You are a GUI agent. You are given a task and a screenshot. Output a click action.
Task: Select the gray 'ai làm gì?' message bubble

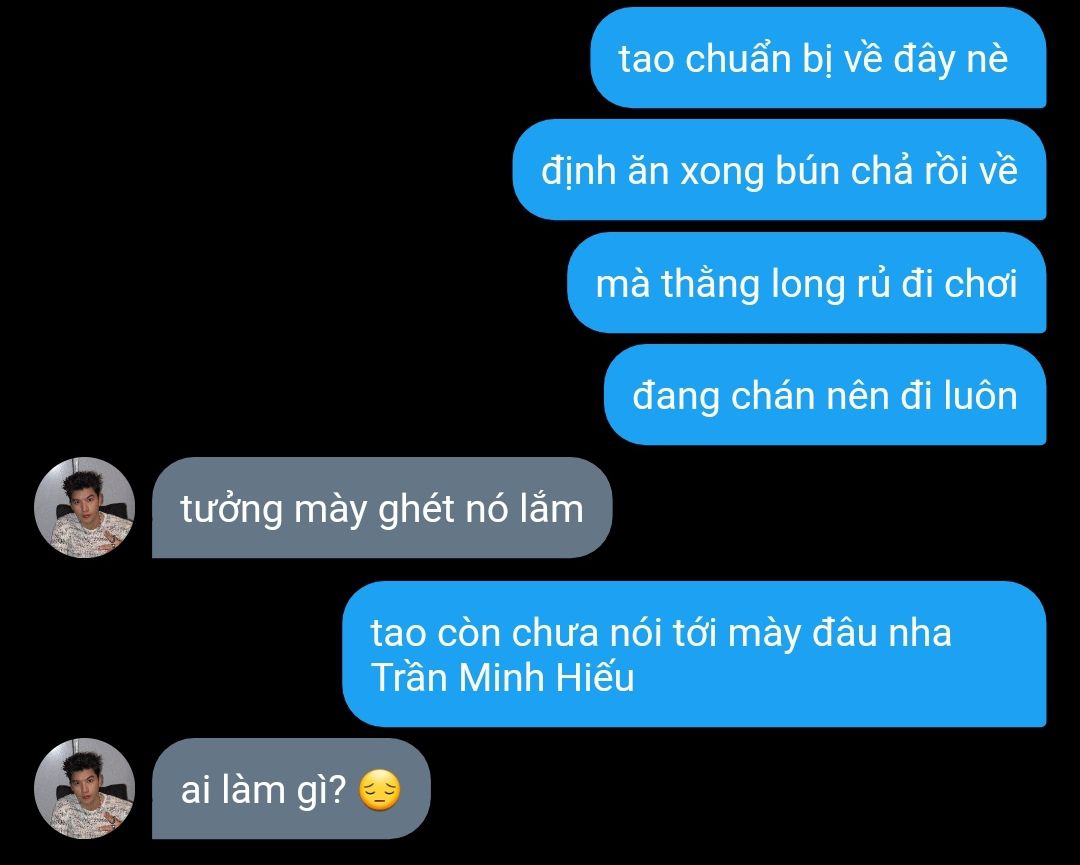pyautogui.click(x=291, y=789)
